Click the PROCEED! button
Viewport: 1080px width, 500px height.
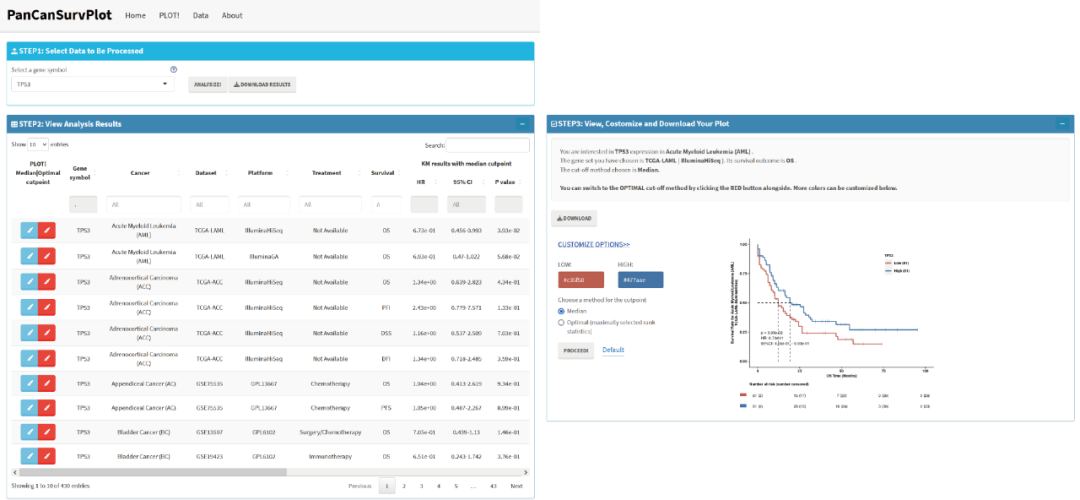tap(577, 350)
